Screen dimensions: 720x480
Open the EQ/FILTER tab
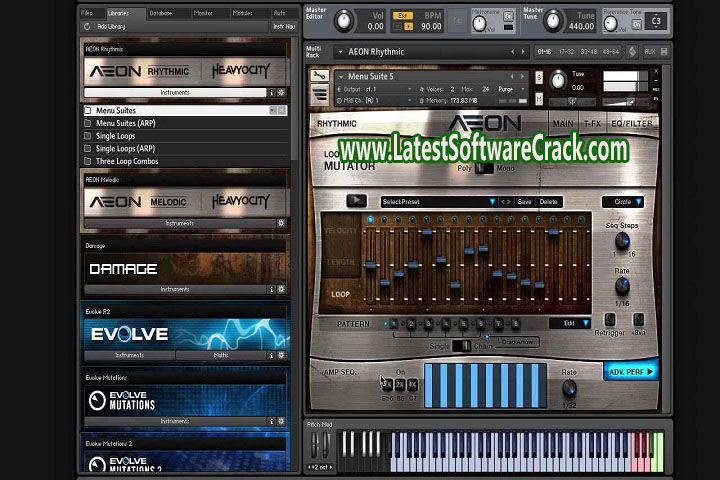point(632,124)
